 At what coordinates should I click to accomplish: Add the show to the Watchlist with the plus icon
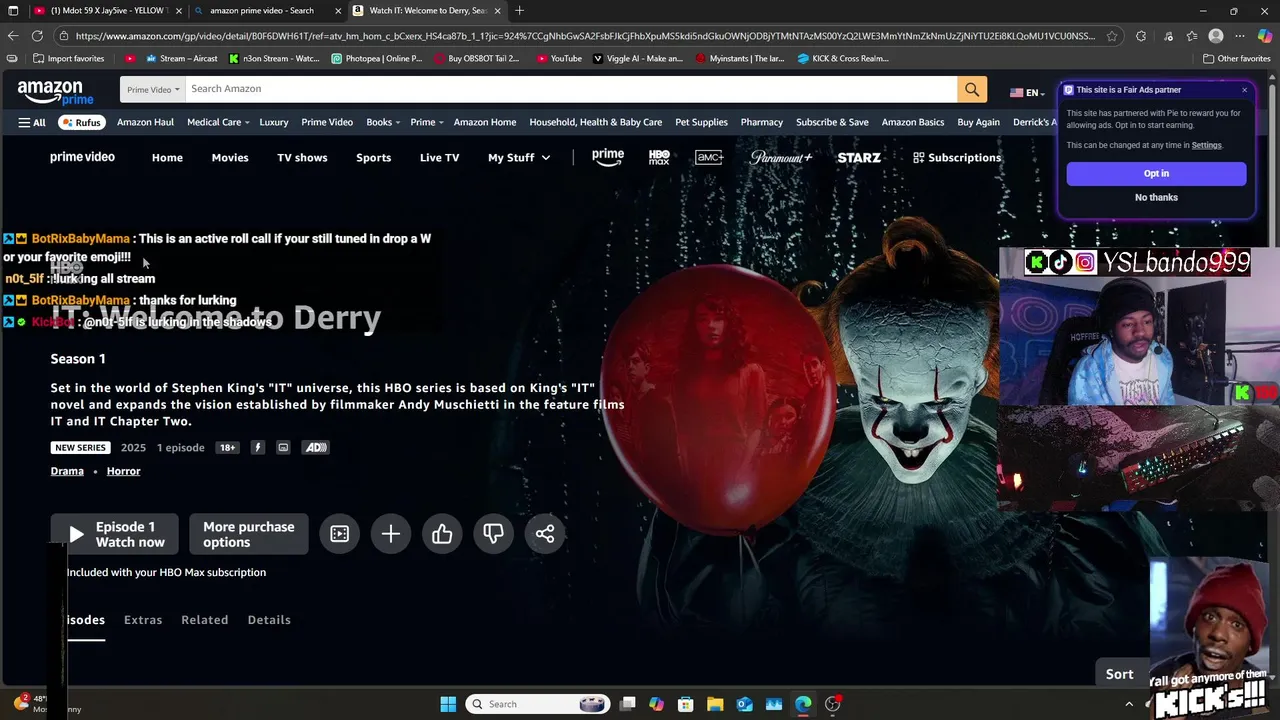click(x=391, y=534)
